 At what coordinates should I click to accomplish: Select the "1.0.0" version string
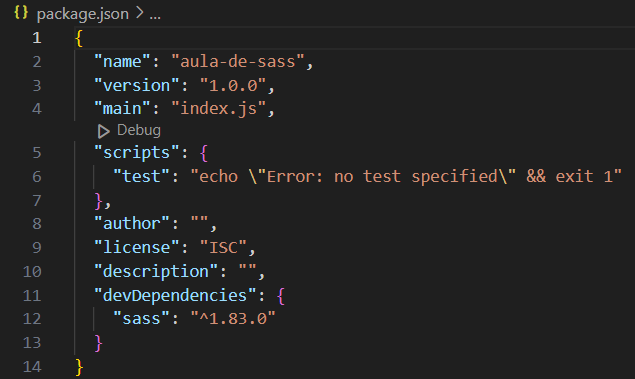click(x=233, y=85)
